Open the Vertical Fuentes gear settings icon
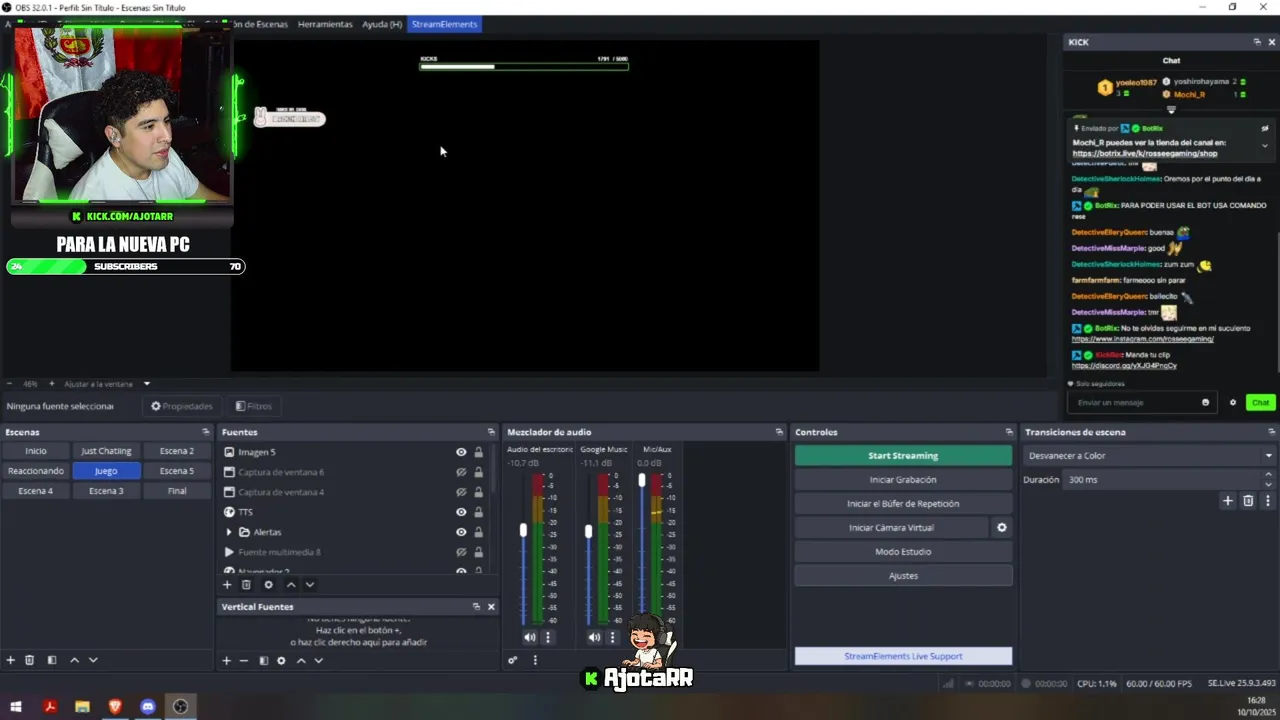The image size is (1280, 720). 281,660
